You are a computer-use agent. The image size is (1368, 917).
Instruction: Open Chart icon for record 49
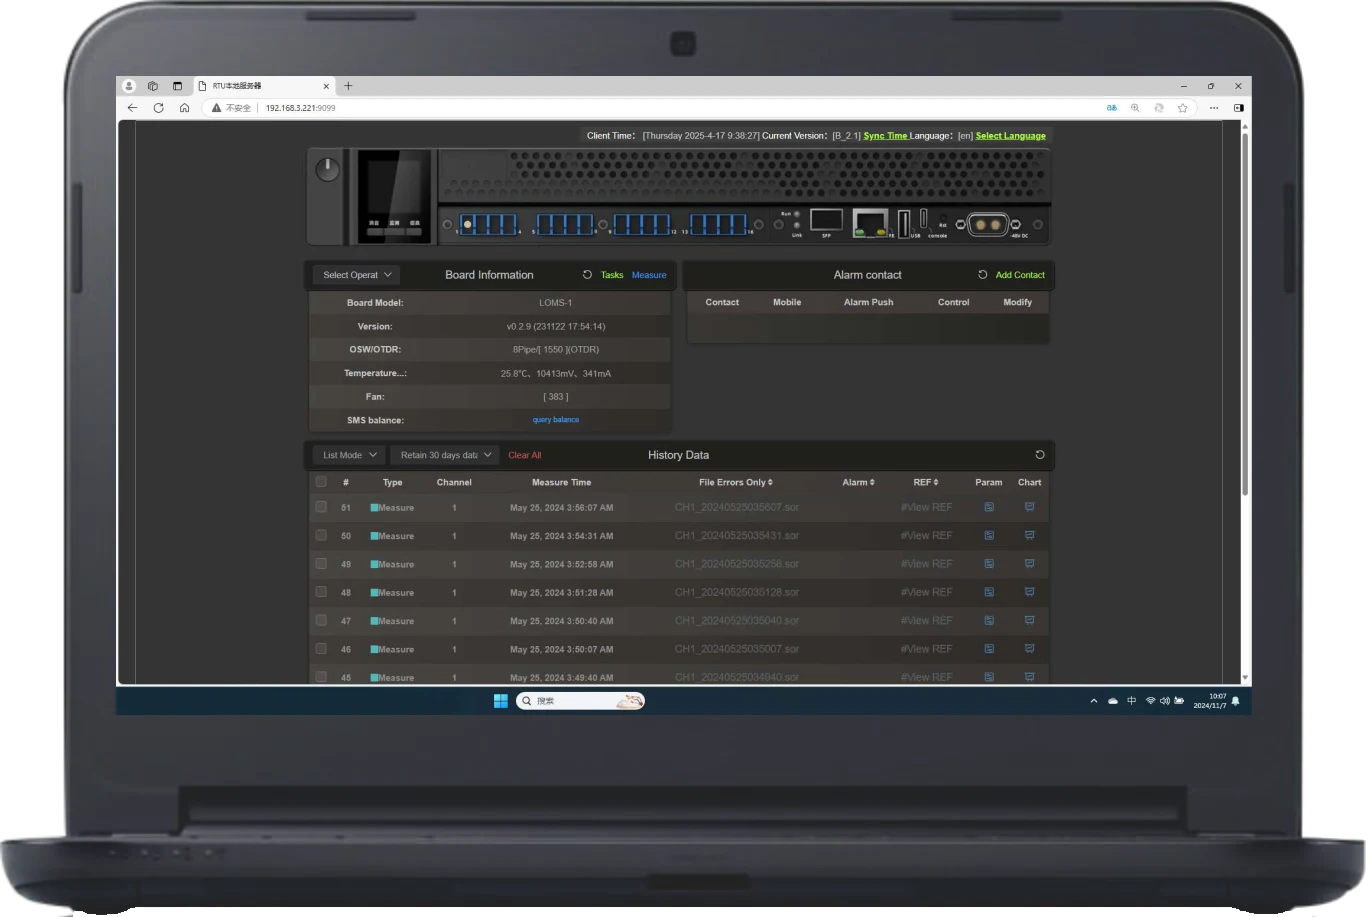(x=1029, y=564)
